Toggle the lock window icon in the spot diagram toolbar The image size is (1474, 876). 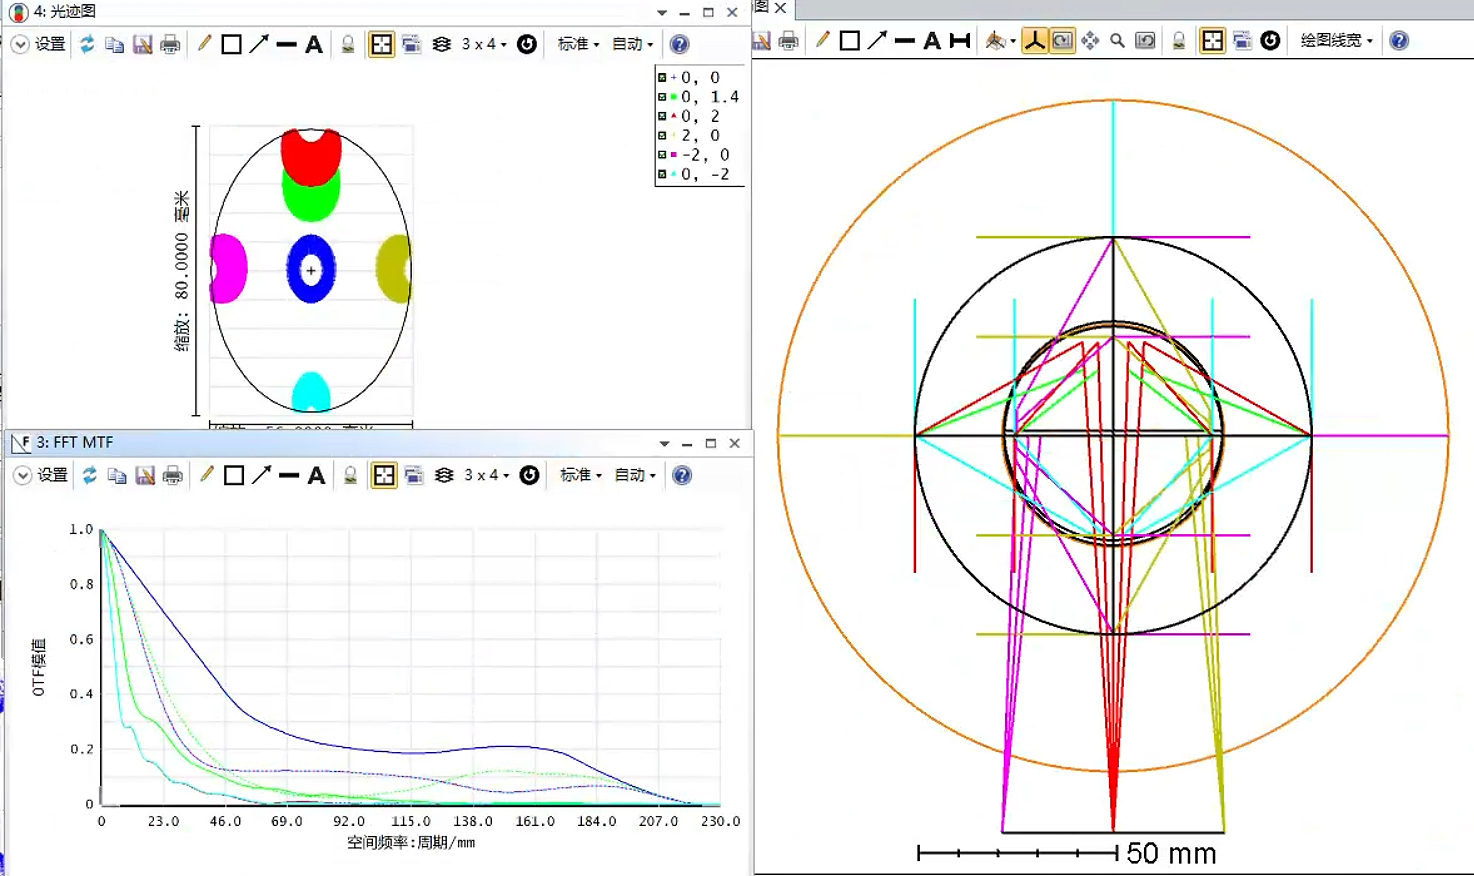pyautogui.click(x=348, y=44)
